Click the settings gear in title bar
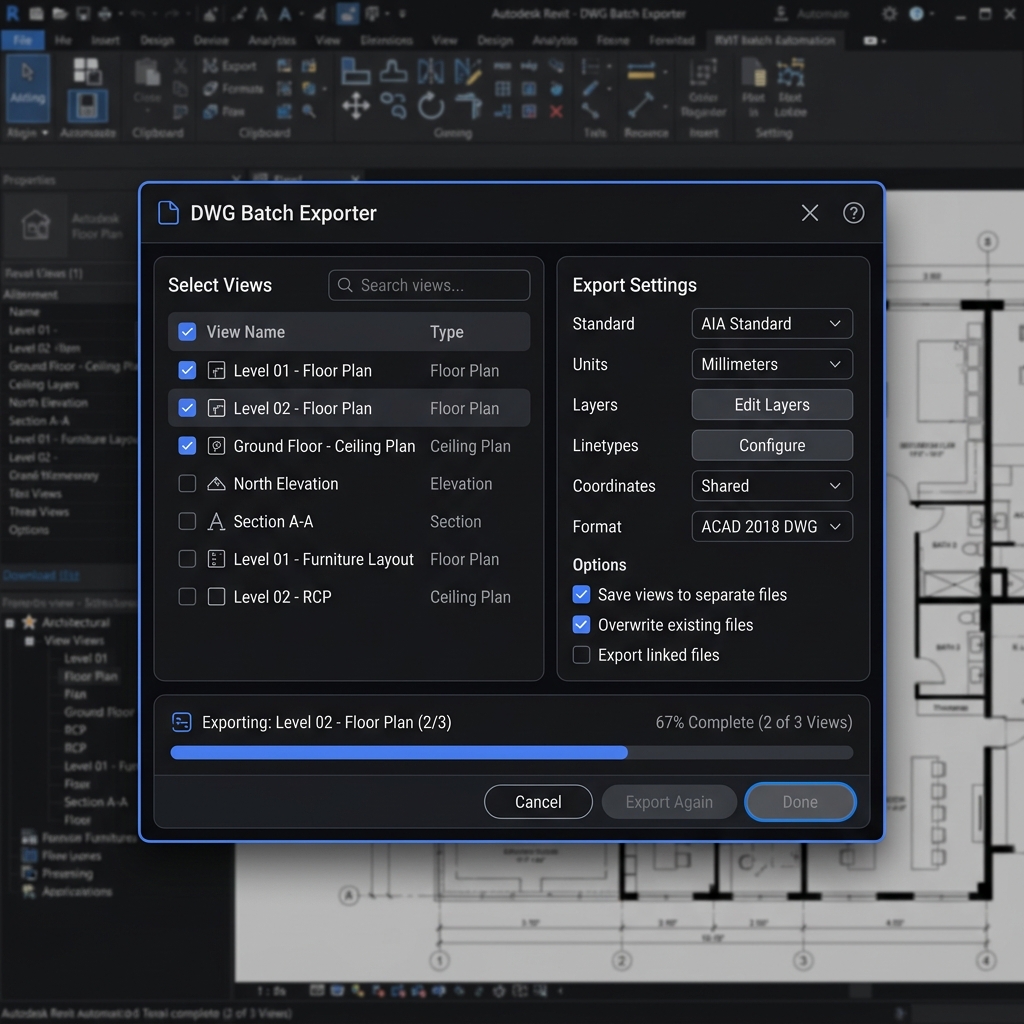Image resolution: width=1024 pixels, height=1024 pixels. (889, 14)
